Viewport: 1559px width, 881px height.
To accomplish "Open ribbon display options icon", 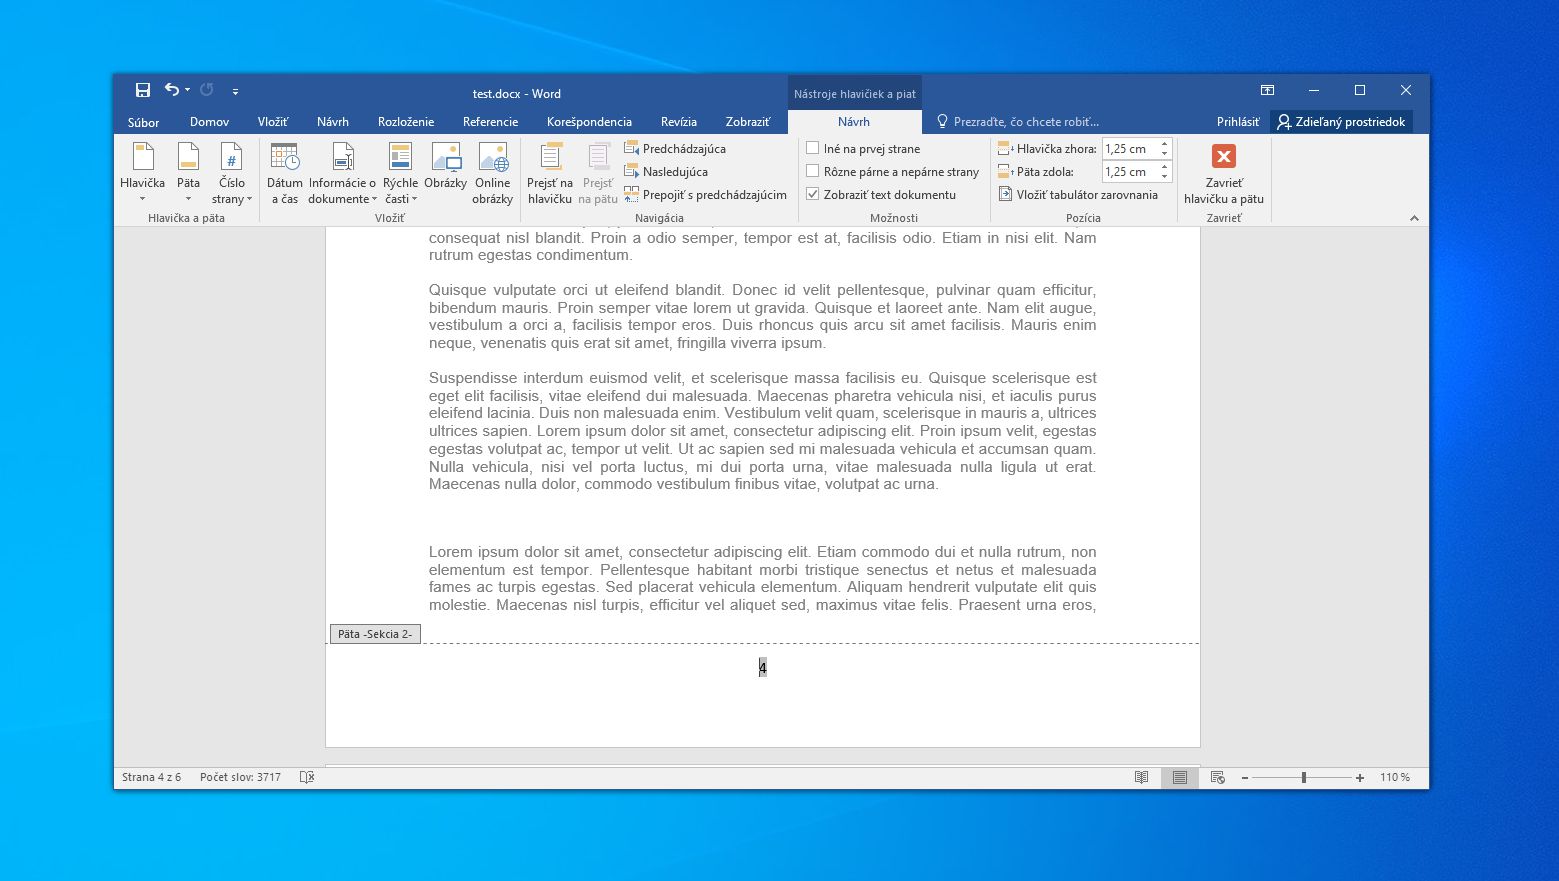I will tap(1267, 90).
